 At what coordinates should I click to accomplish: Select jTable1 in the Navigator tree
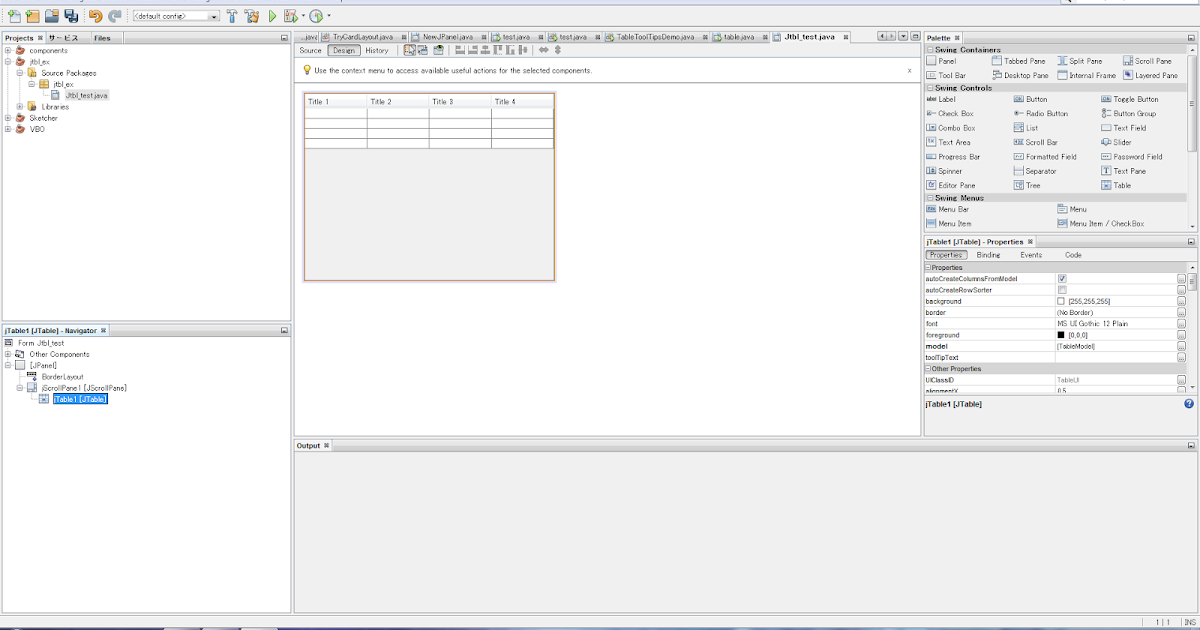[x=79, y=399]
